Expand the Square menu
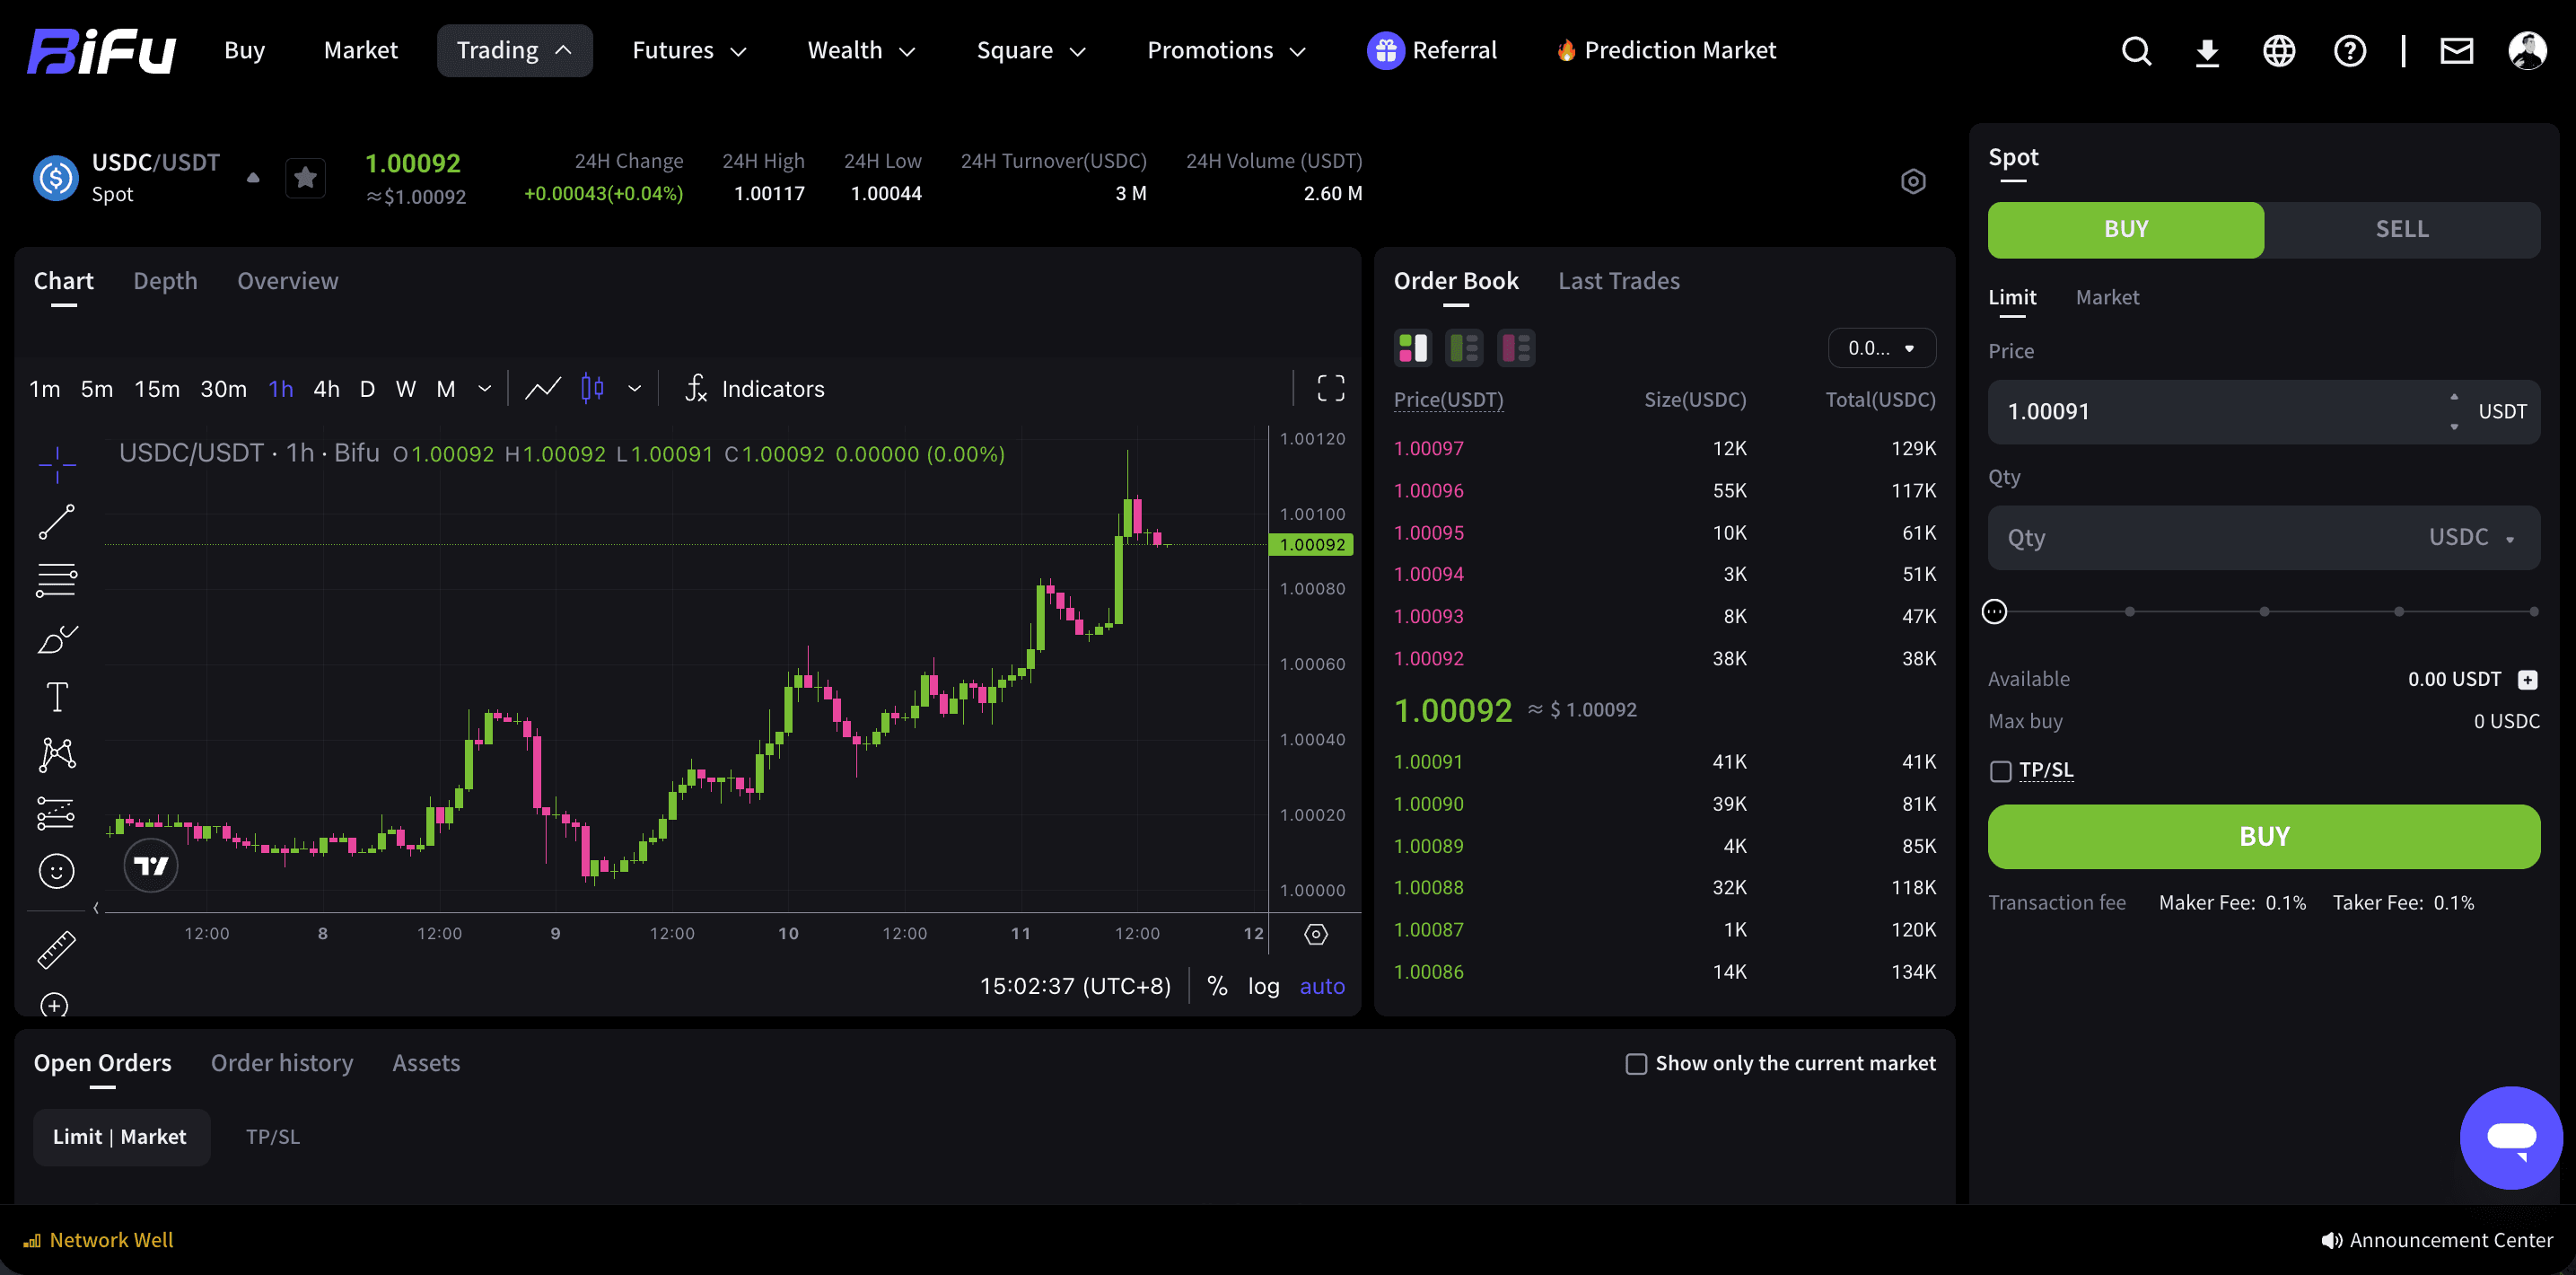This screenshot has width=2576, height=1275. [1031, 51]
